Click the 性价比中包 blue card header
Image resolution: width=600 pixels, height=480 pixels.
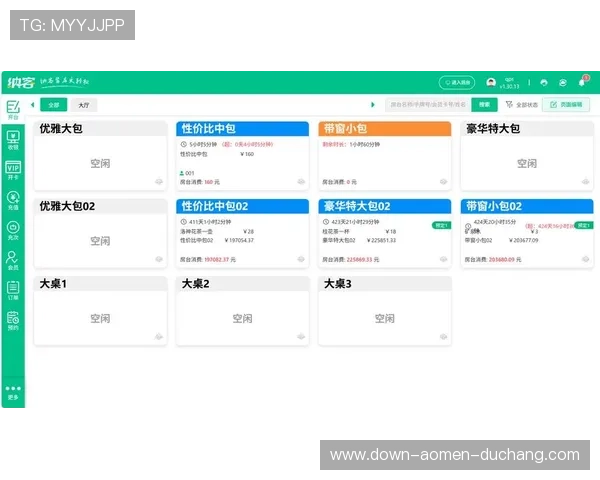click(243, 129)
